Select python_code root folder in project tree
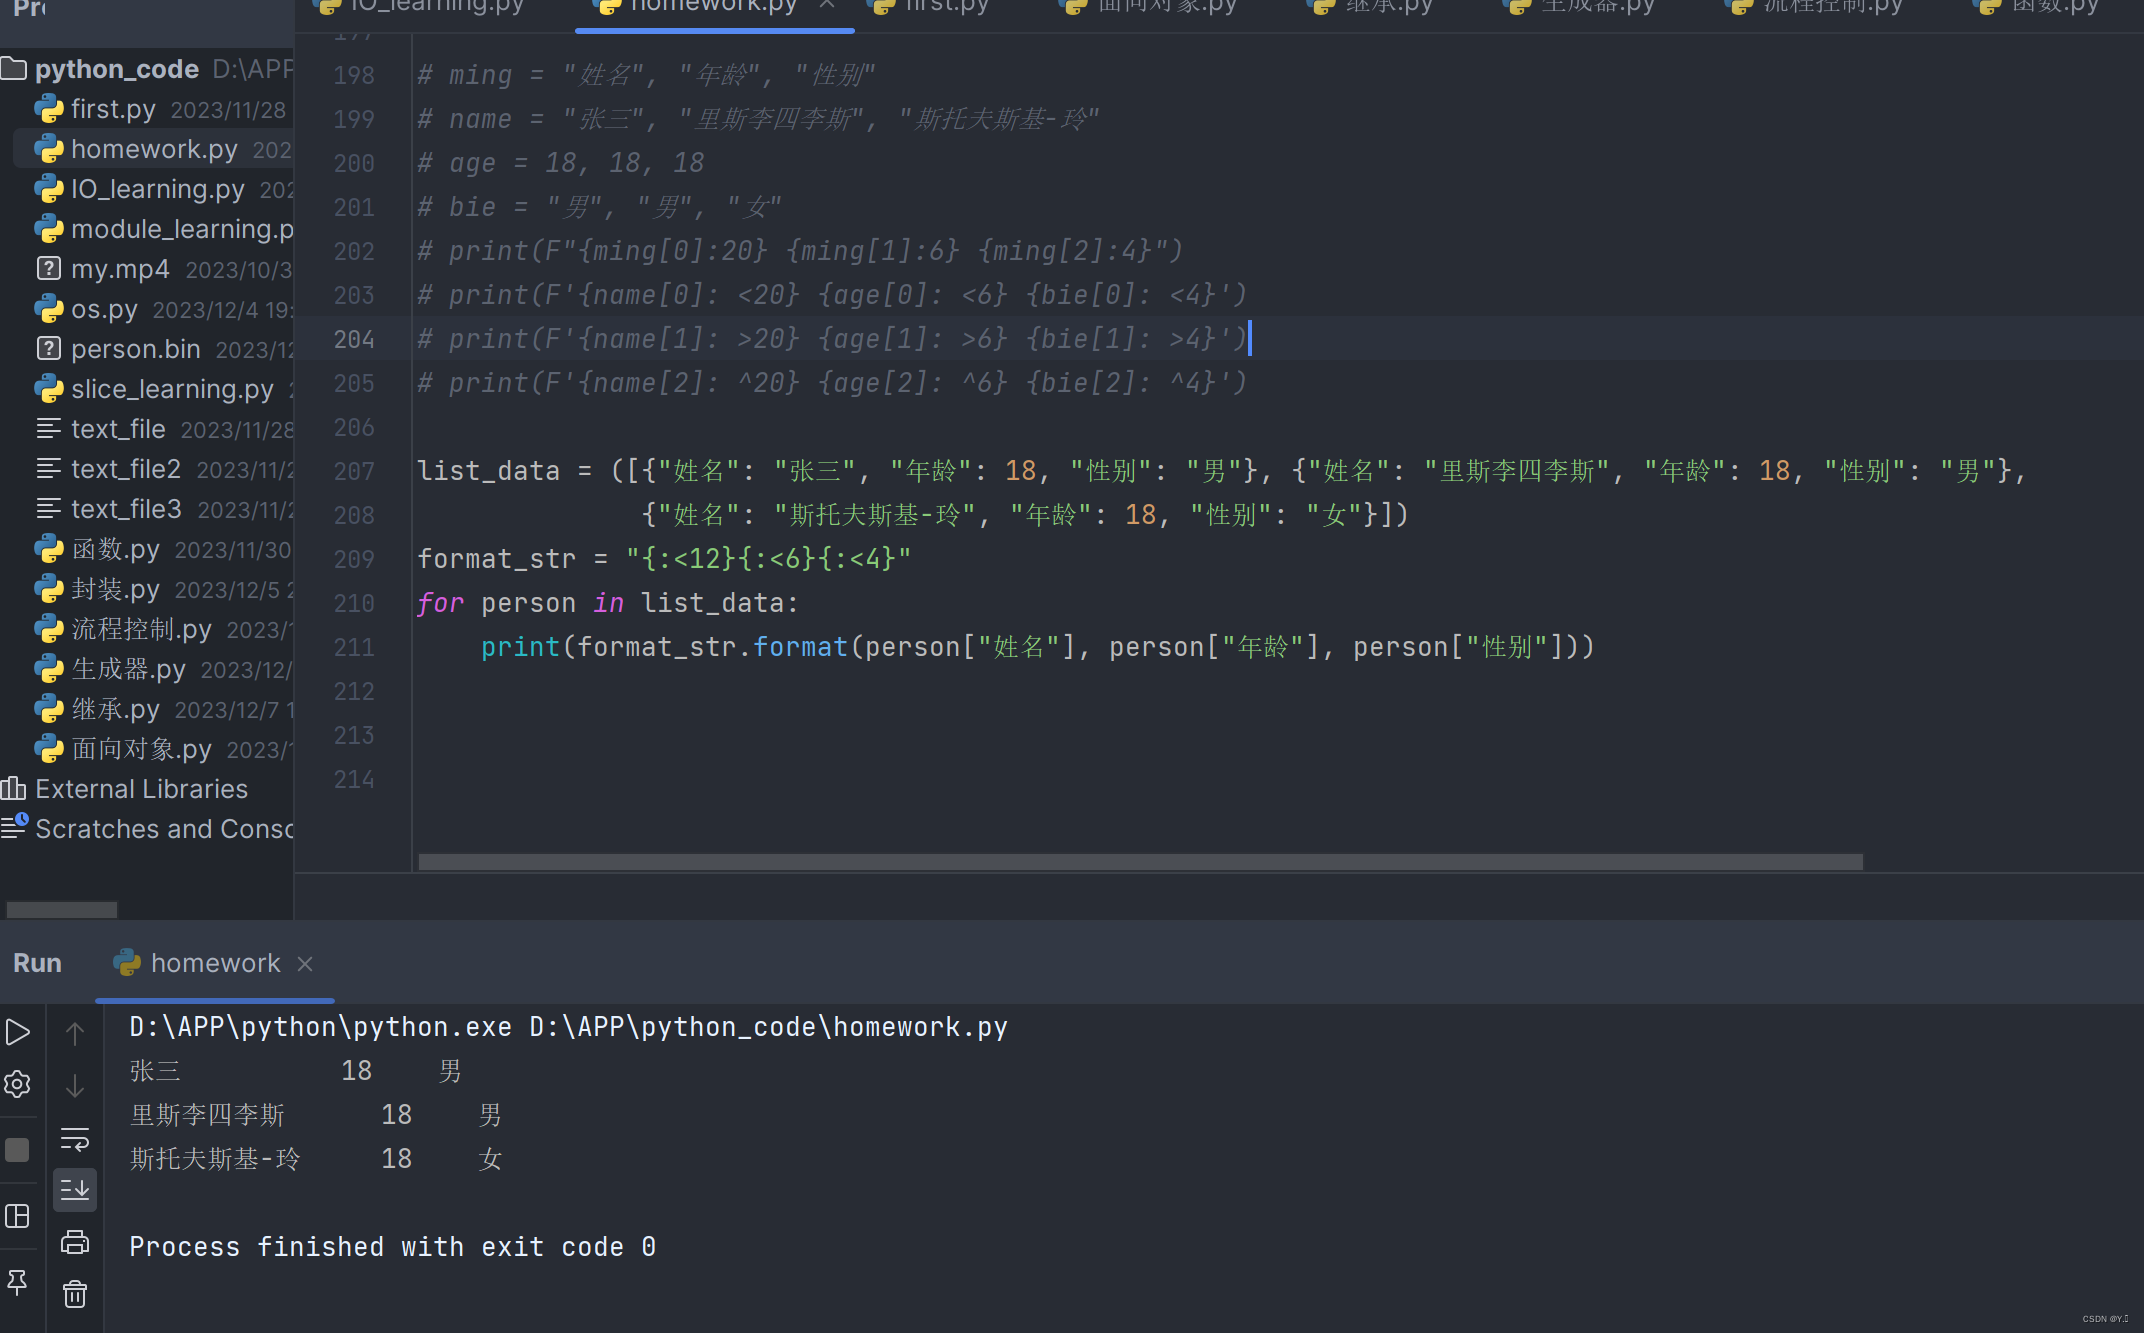The height and width of the screenshot is (1333, 2144). tap(116, 69)
